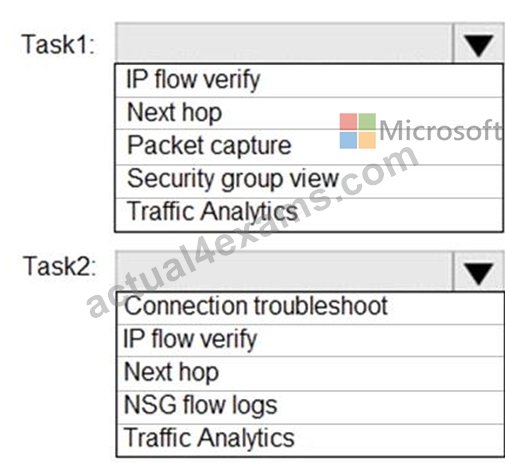Click the Microsoft four-square logo icon
The width and height of the screenshot is (505, 463).
[x=358, y=131]
